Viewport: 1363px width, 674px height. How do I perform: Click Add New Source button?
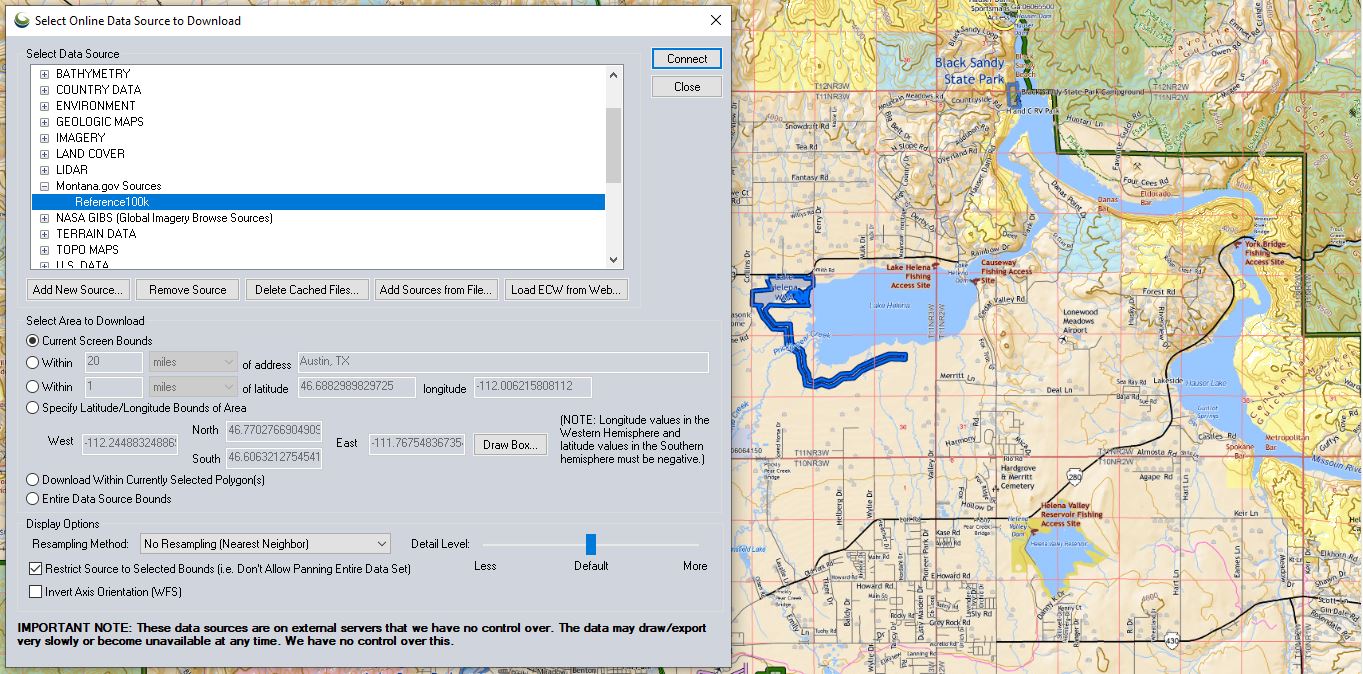tap(78, 290)
